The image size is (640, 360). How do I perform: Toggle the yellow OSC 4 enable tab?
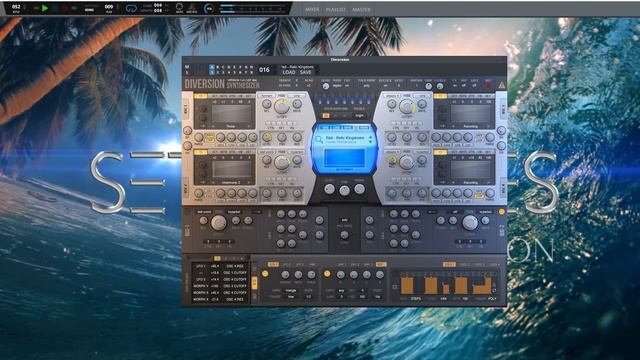[440, 152]
